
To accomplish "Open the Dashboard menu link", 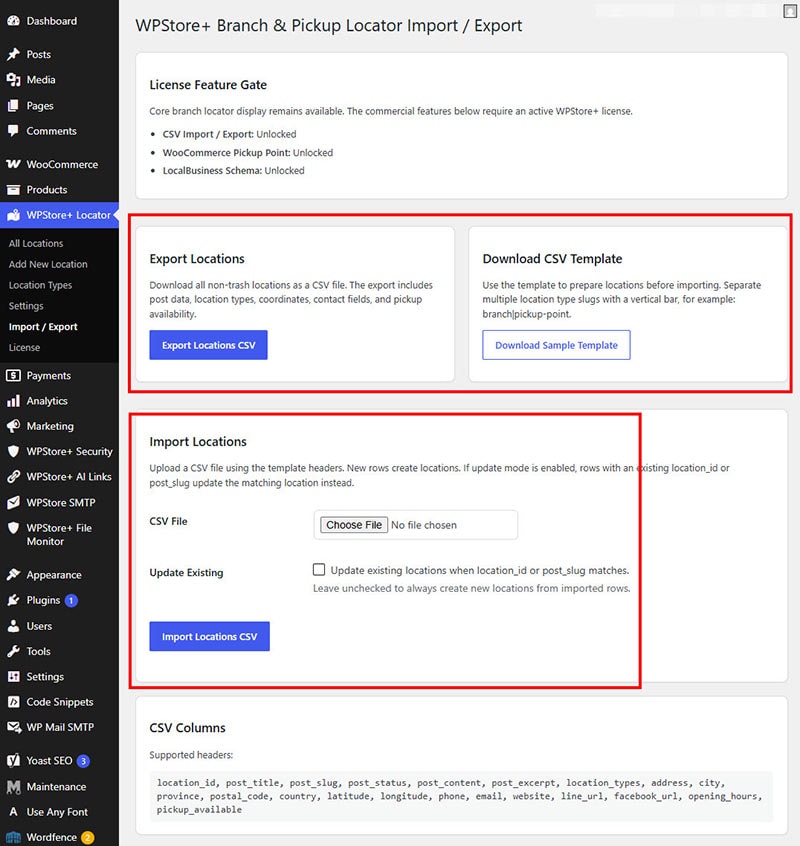I will tap(52, 21).
